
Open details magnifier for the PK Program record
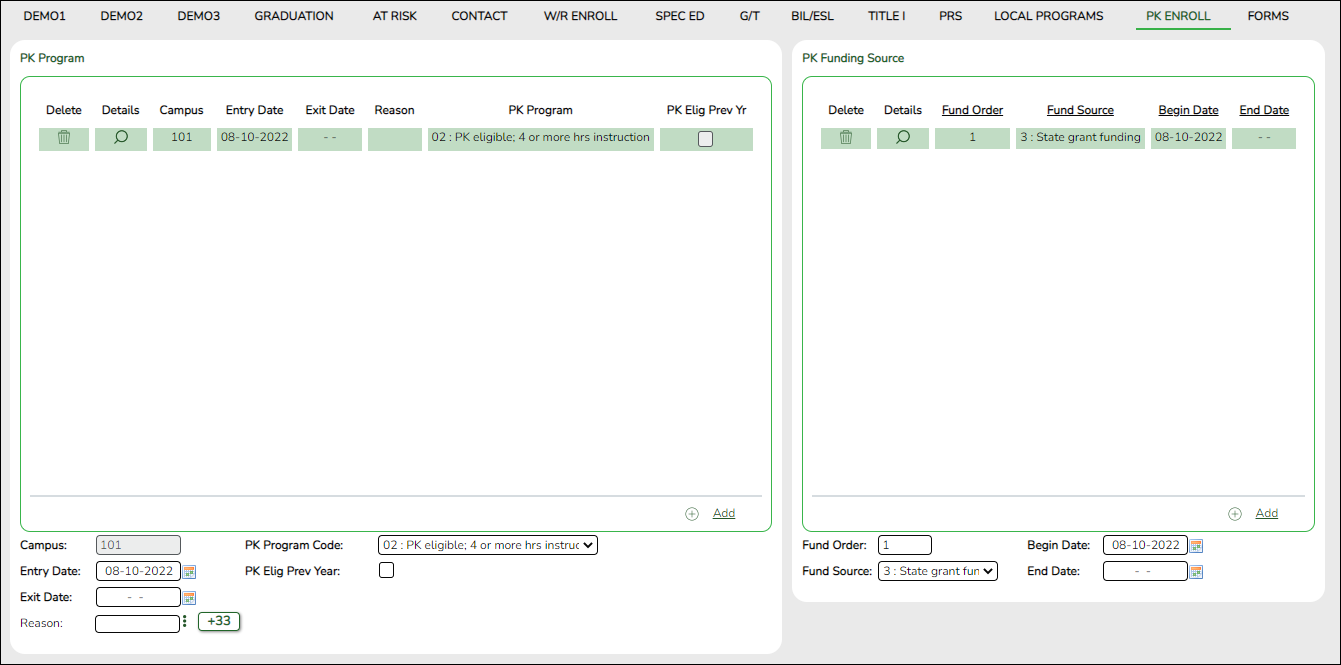point(120,138)
